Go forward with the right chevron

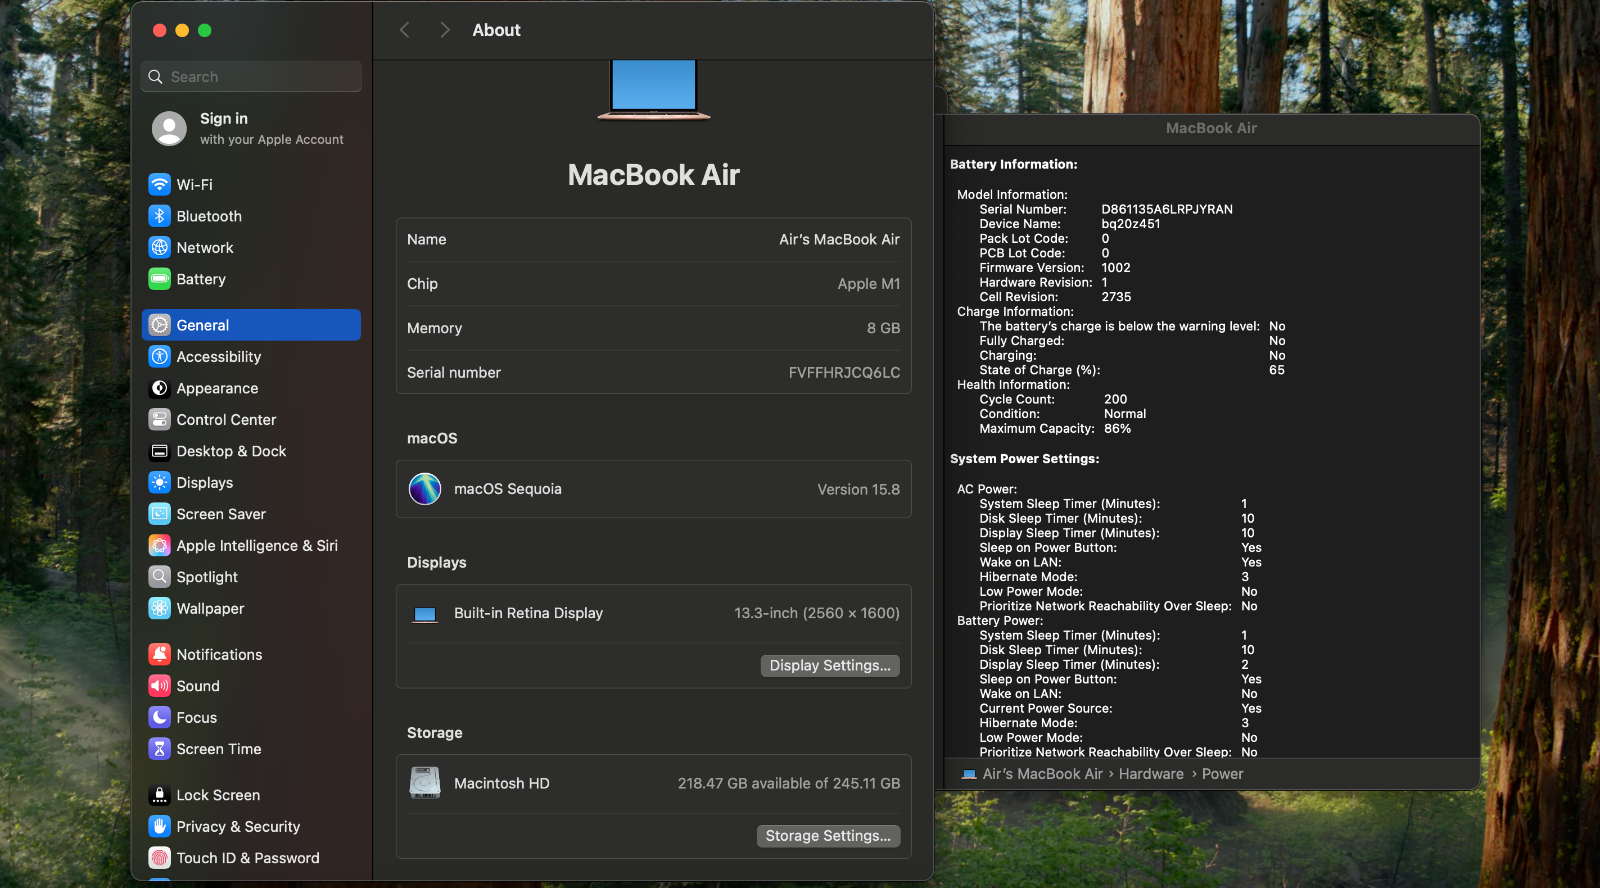pyautogui.click(x=445, y=30)
